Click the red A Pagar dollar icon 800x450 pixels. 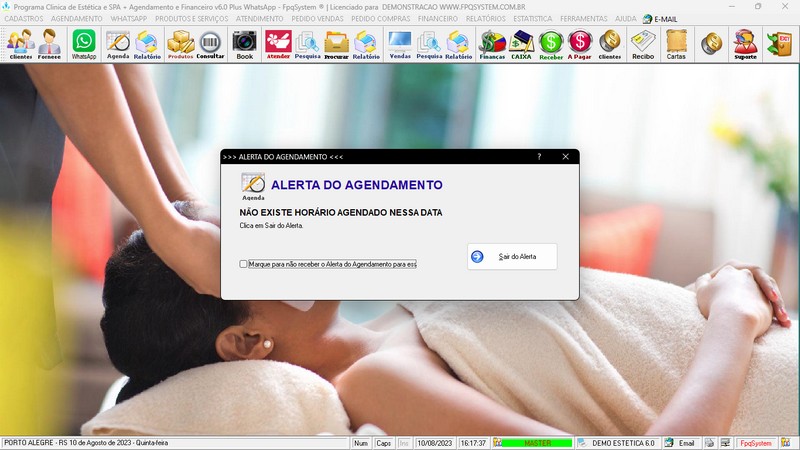coord(580,44)
